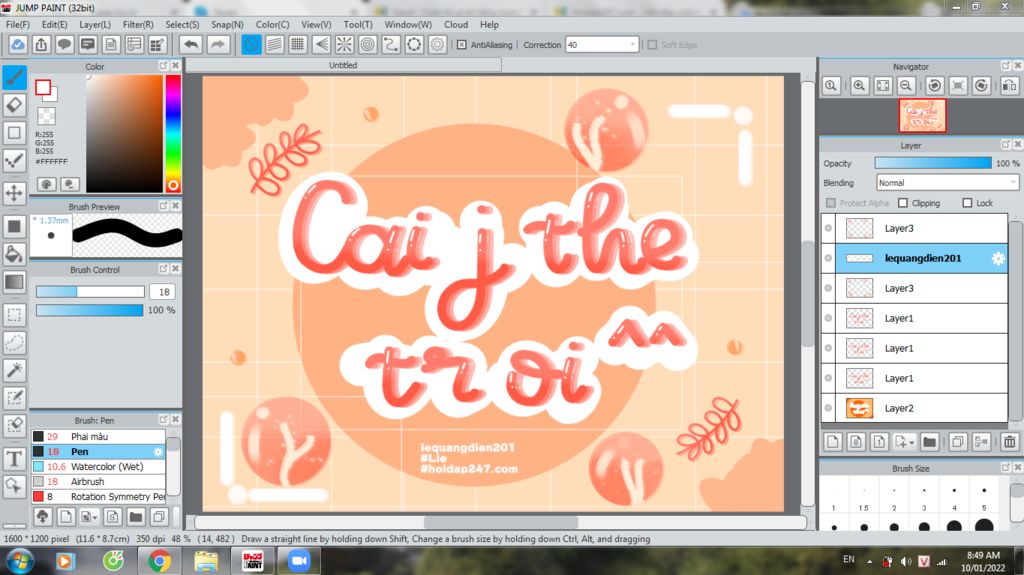Image resolution: width=1024 pixels, height=575 pixels.
Task: Choose brush size preset 1.5
Action: point(863,497)
